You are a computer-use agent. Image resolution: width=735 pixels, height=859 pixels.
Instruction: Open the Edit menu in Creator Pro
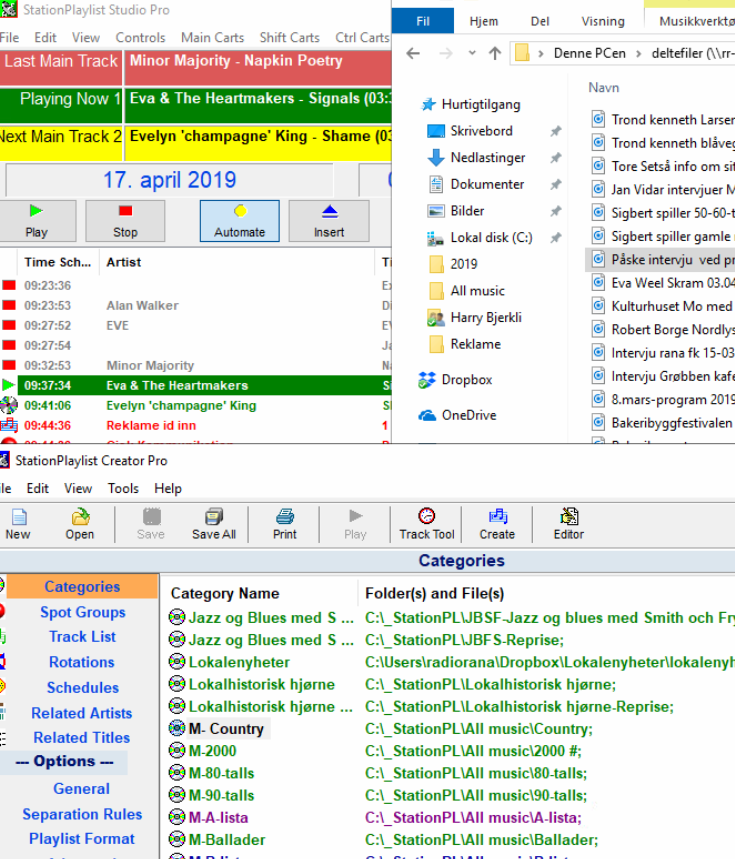[x=38, y=488]
